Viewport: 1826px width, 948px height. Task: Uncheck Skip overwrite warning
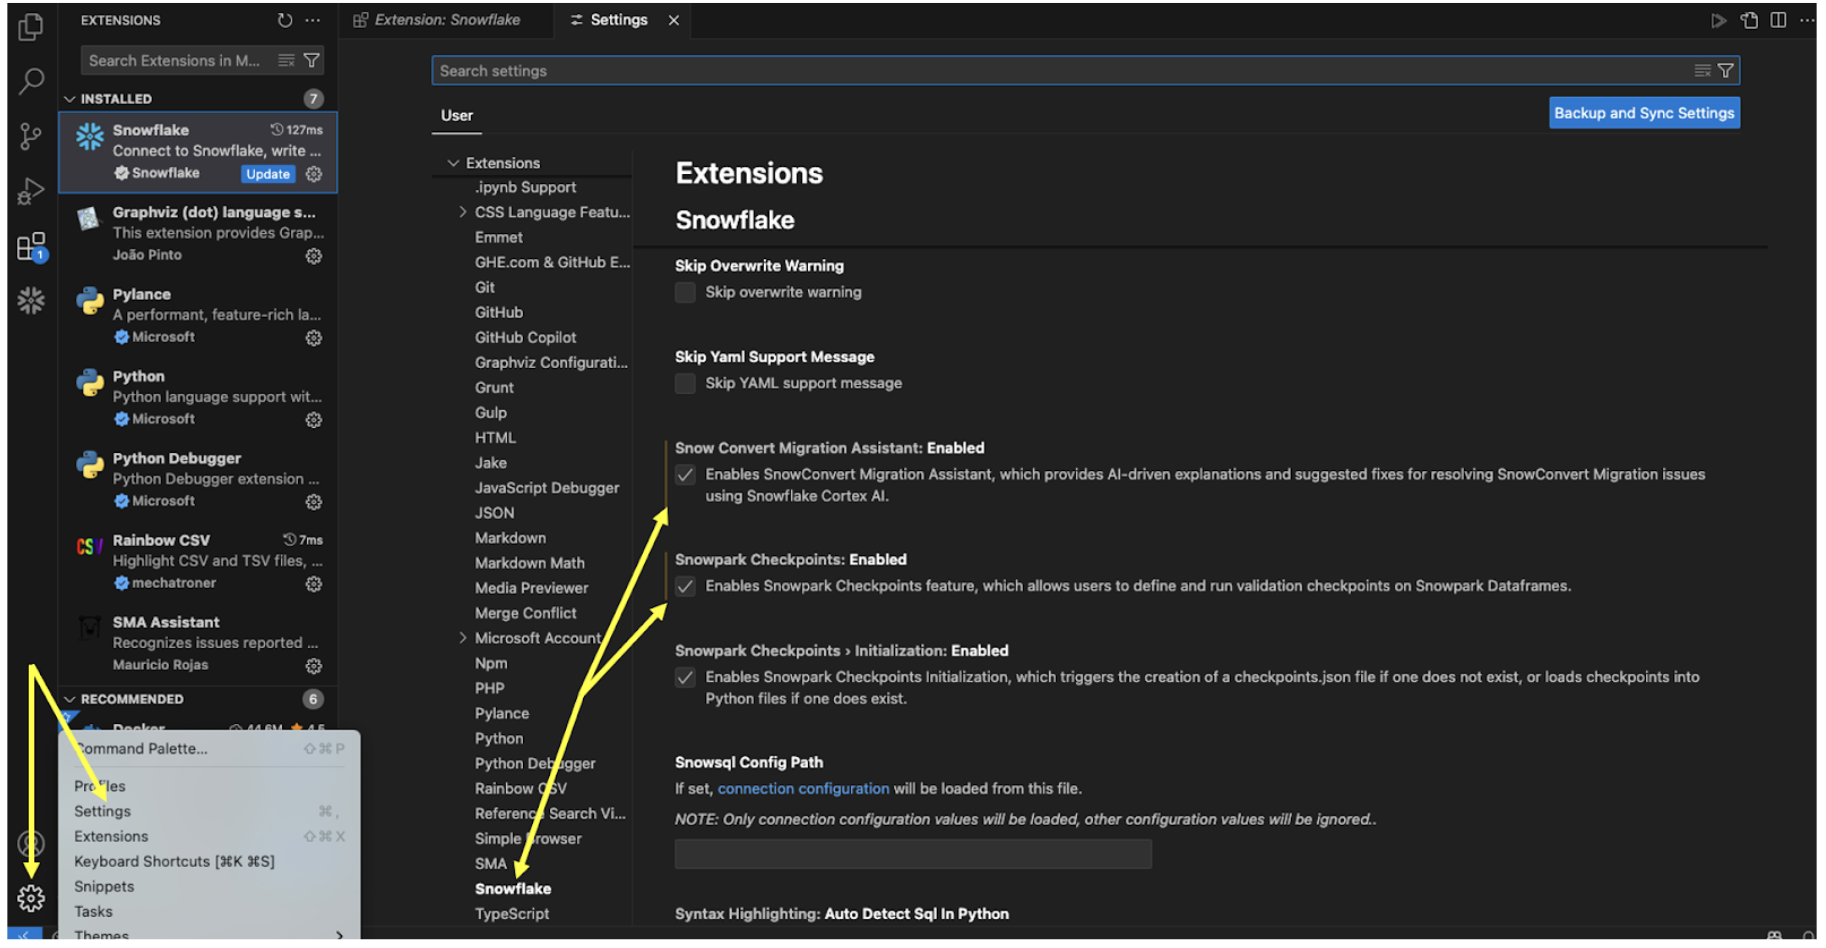(x=685, y=292)
